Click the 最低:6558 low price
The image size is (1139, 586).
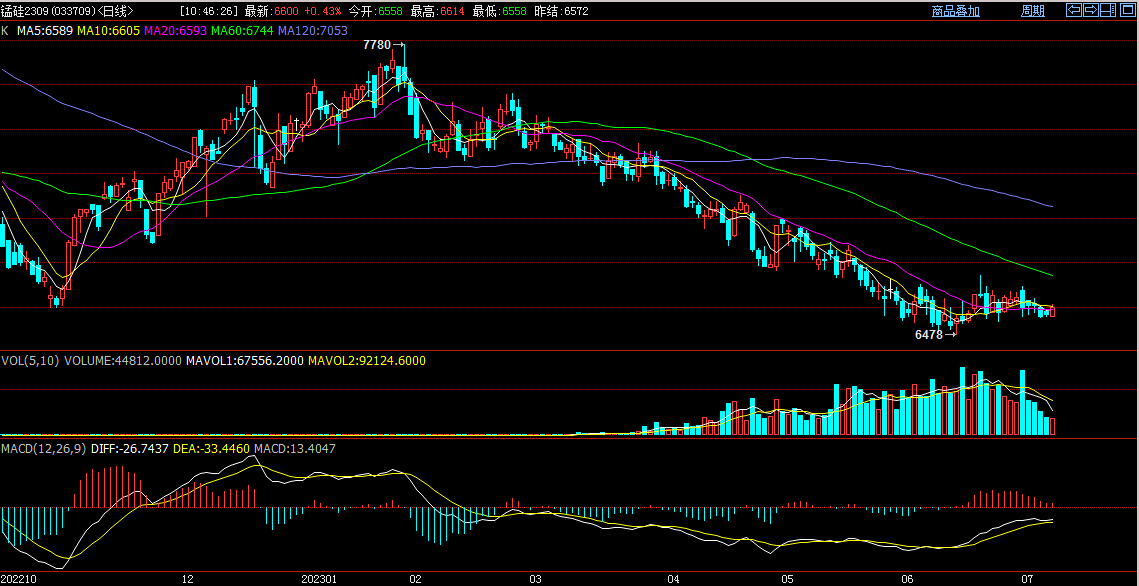pyautogui.click(x=500, y=11)
